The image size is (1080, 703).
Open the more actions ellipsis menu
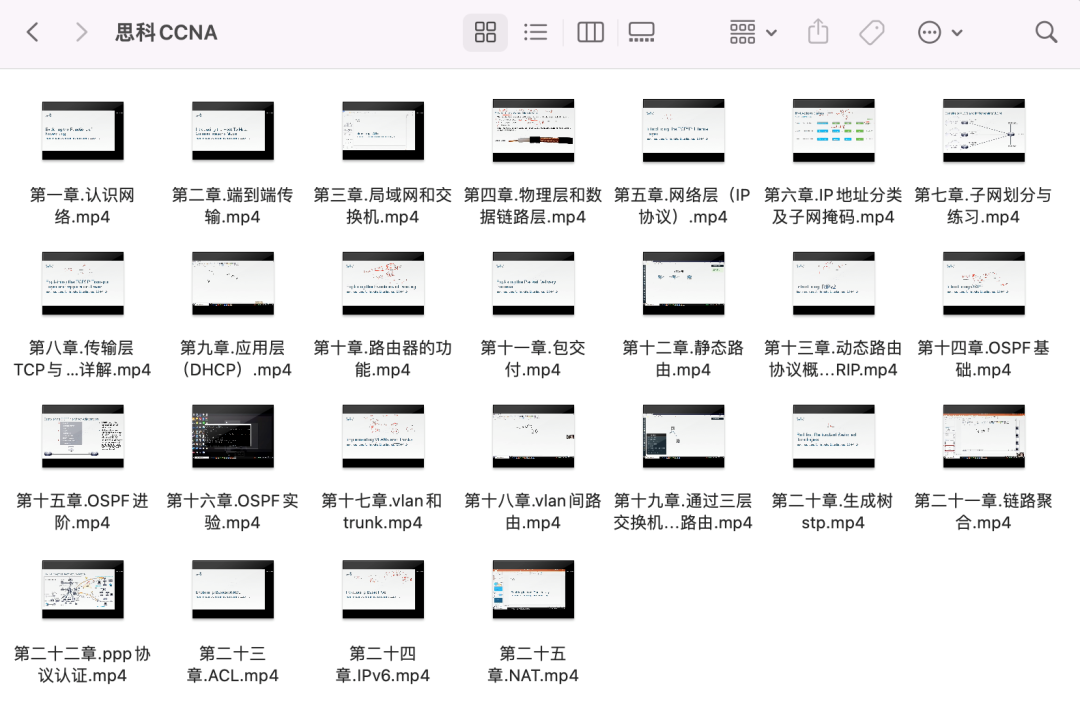pos(939,32)
